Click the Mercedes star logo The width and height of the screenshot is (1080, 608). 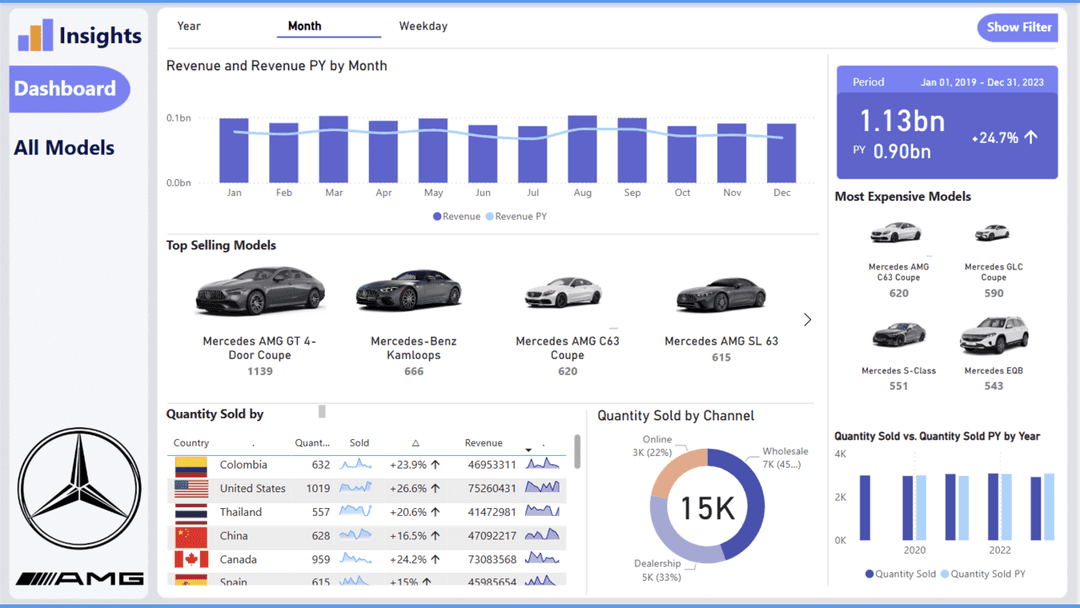80,489
